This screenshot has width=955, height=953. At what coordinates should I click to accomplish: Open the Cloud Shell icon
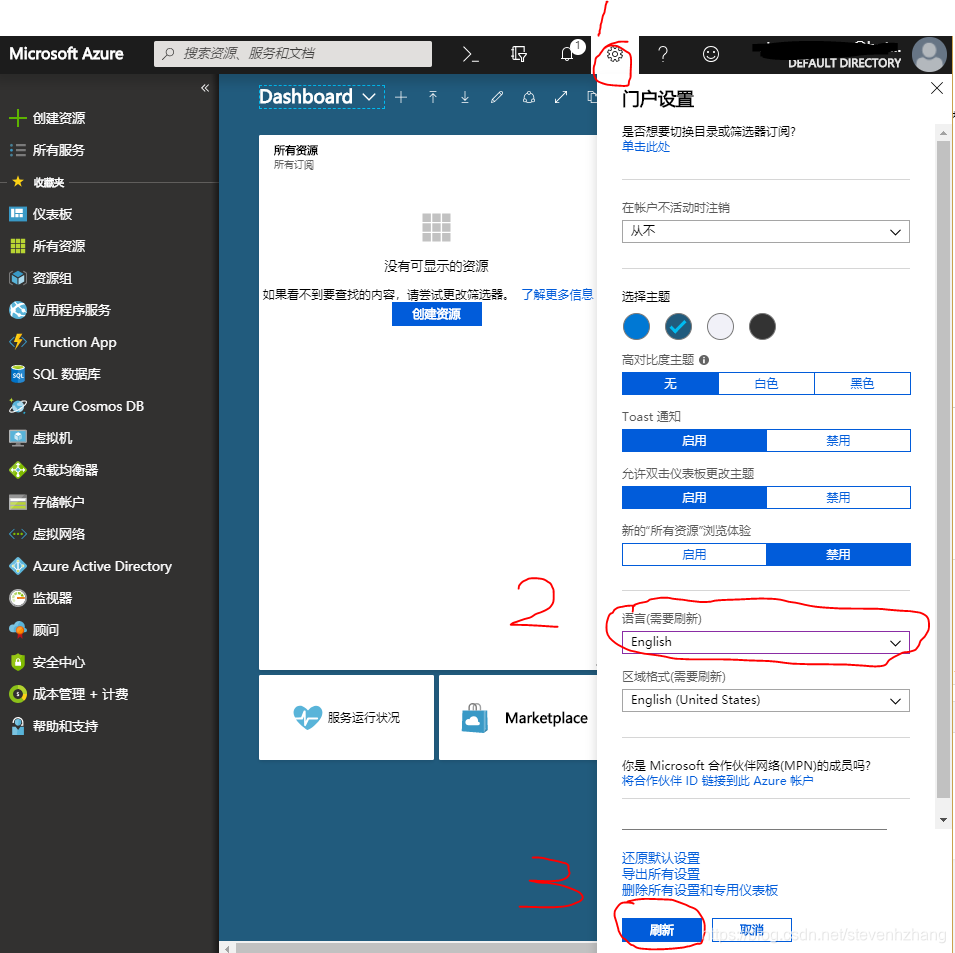(470, 54)
